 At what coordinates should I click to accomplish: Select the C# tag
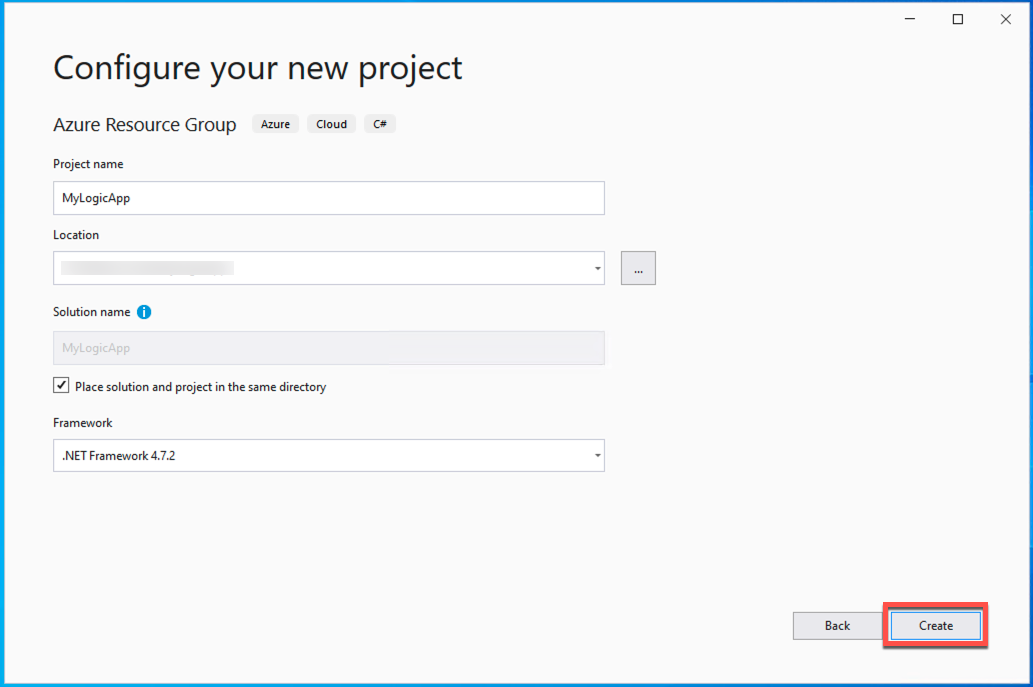point(379,124)
